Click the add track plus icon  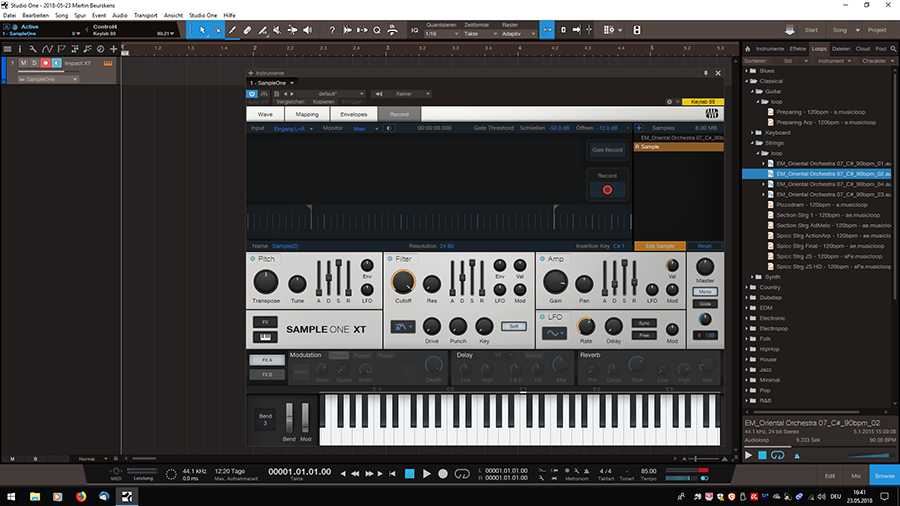point(114,49)
